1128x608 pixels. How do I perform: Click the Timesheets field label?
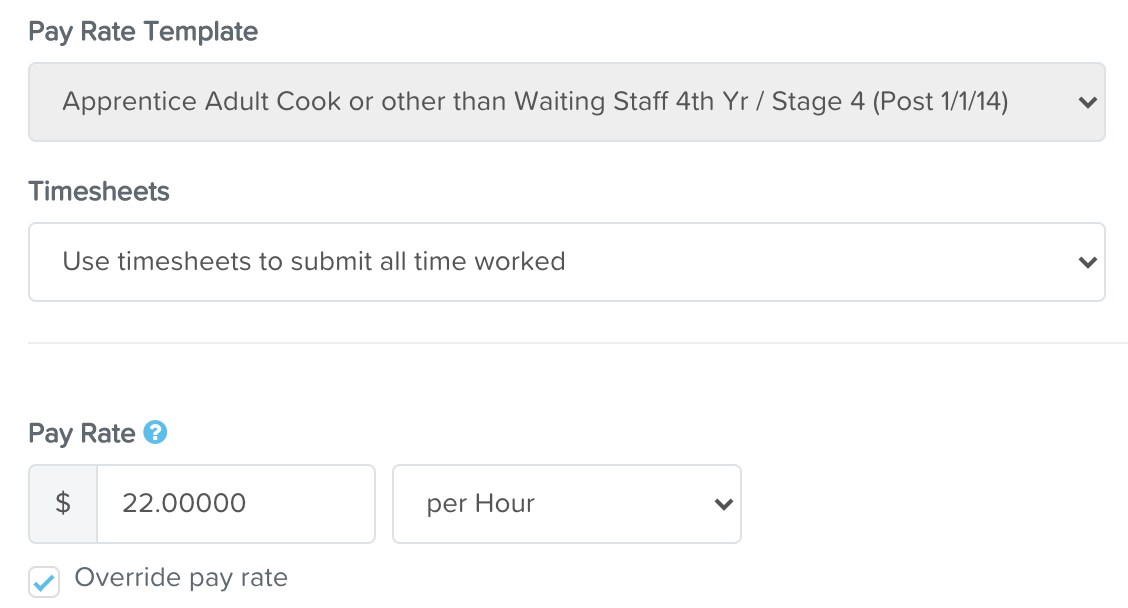[x=99, y=192]
